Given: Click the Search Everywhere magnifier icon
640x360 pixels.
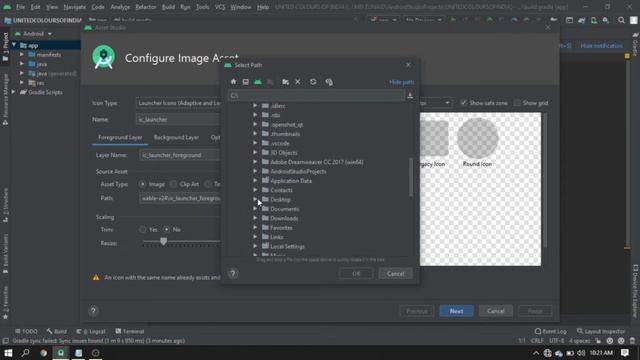Looking at the screenshot, I should [621, 20].
